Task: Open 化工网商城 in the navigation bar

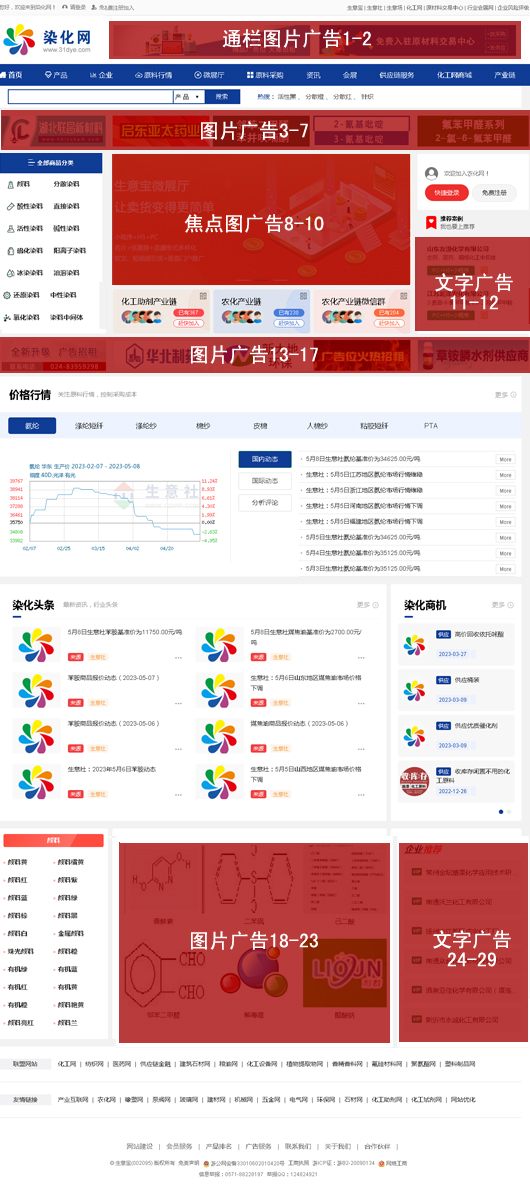Action: click(454, 75)
